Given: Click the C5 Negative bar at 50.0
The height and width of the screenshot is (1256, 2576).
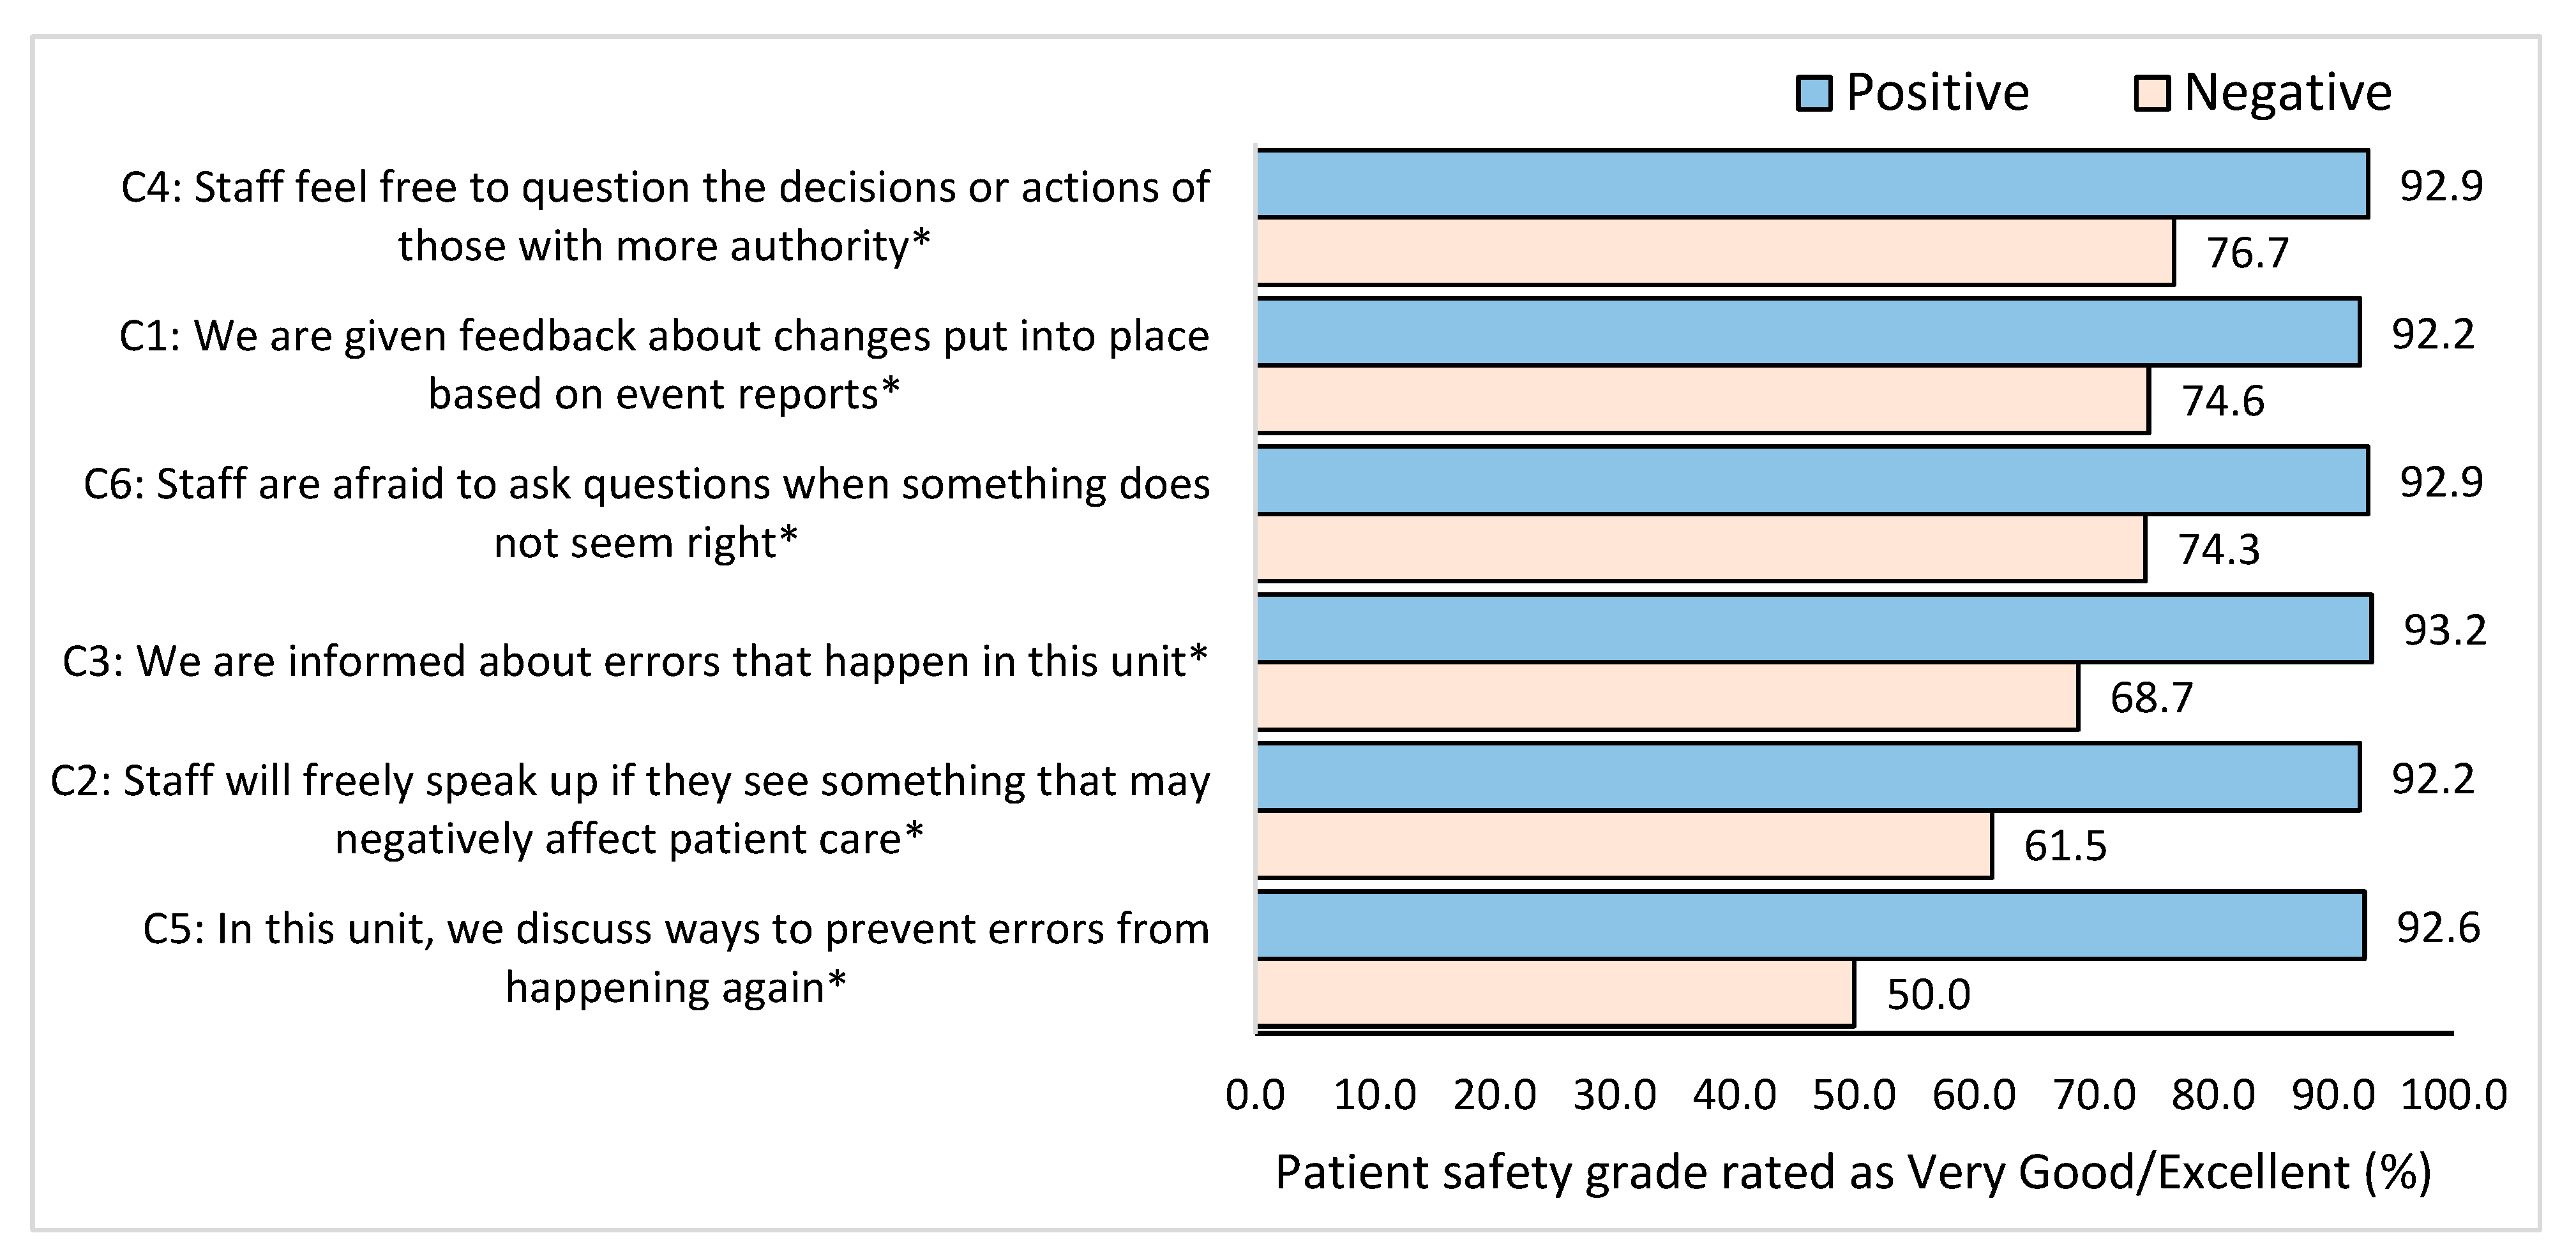Looking at the screenshot, I should [x=1555, y=993].
